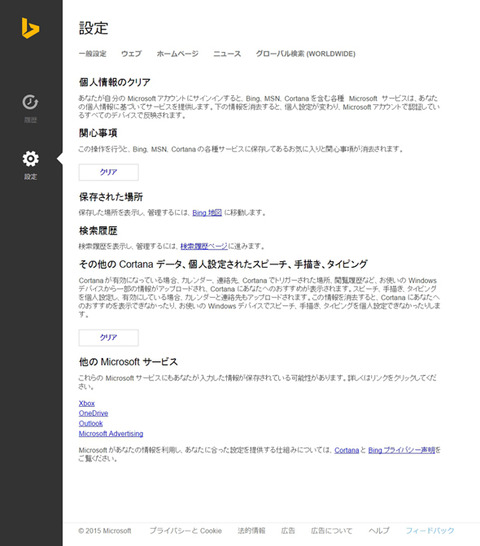Open the 法的情報 footer link
Viewport: 480px width, 546px height.
coord(251,531)
